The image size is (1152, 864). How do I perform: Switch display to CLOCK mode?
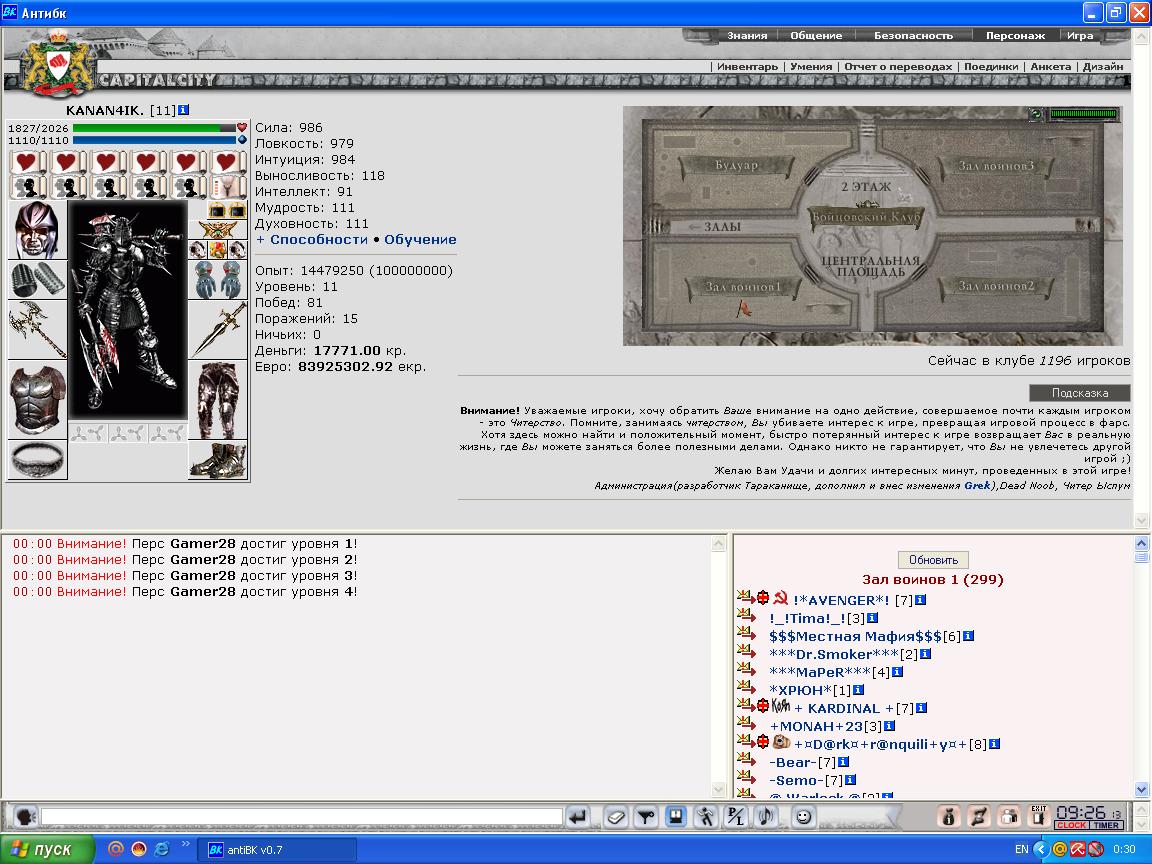point(1071,825)
